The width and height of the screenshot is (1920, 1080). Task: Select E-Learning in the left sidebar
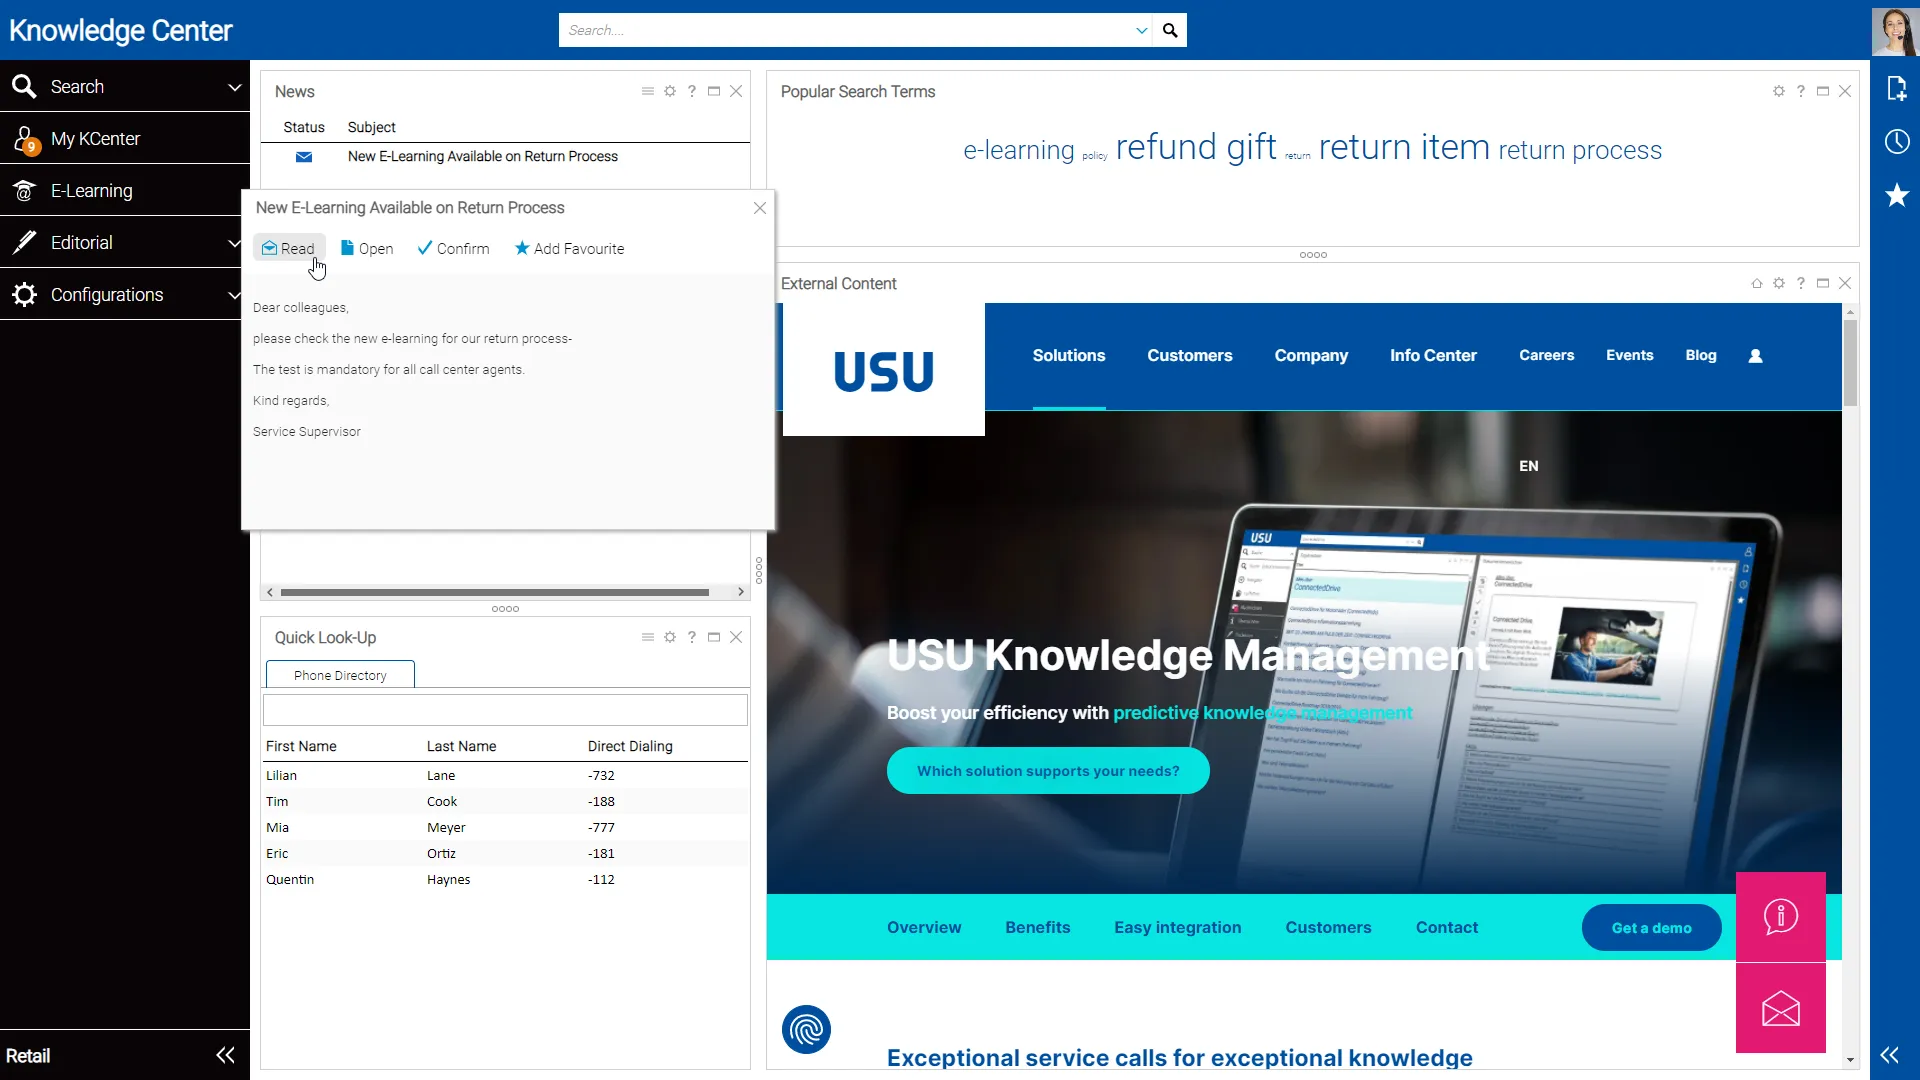point(91,190)
